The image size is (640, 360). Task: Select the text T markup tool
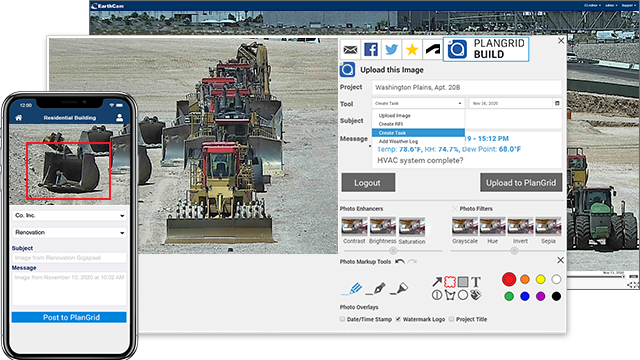pyautogui.click(x=476, y=282)
